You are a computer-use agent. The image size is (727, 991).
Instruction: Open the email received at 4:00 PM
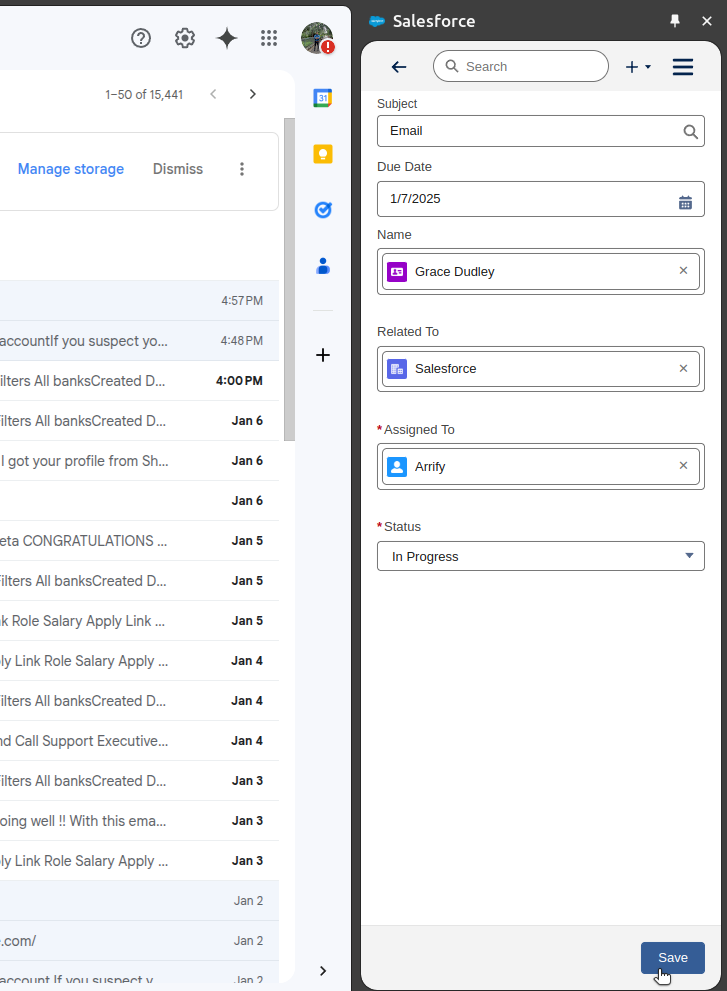139,381
